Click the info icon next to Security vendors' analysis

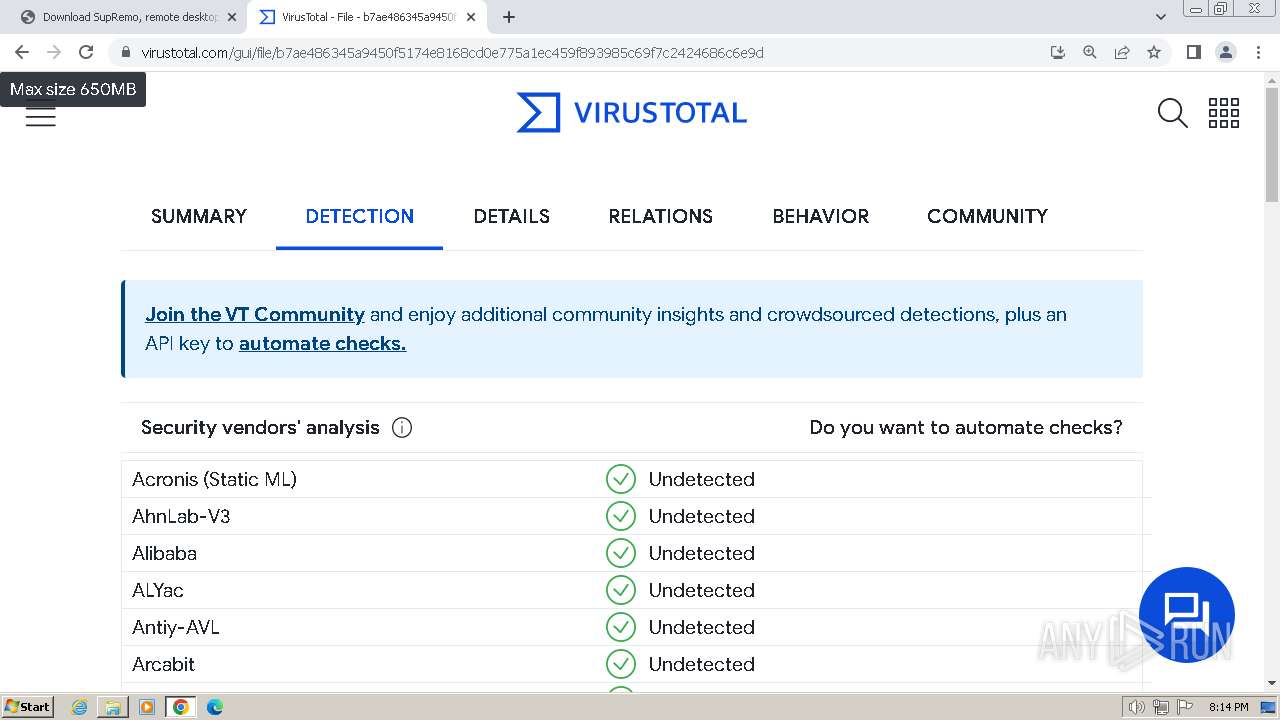[402, 428]
